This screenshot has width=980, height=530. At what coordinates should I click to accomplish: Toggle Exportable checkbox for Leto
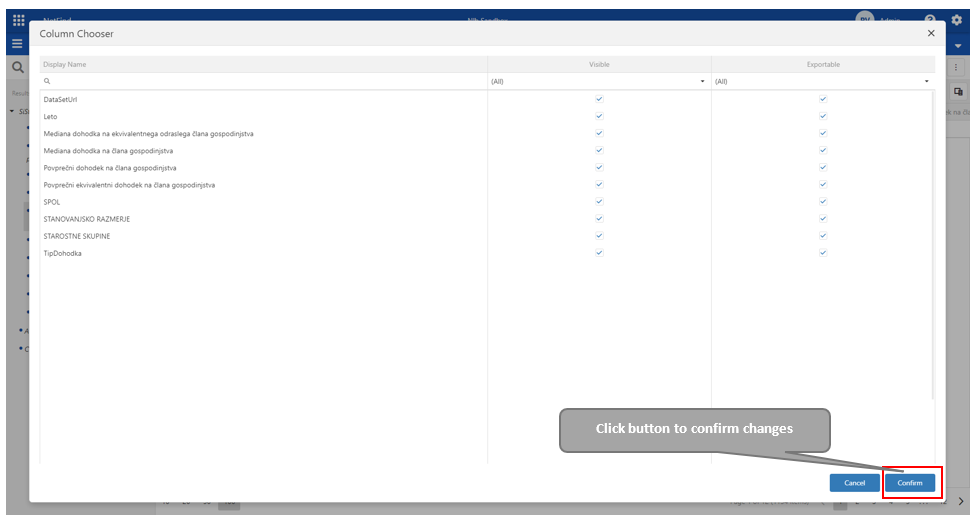coord(823,116)
